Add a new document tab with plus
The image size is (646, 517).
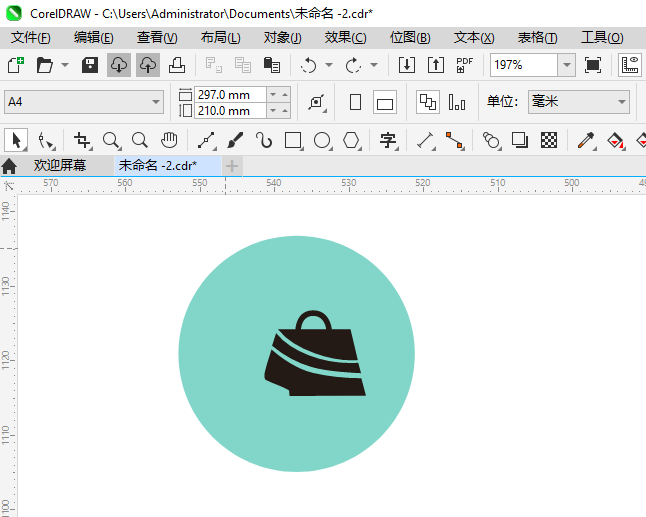point(232,166)
